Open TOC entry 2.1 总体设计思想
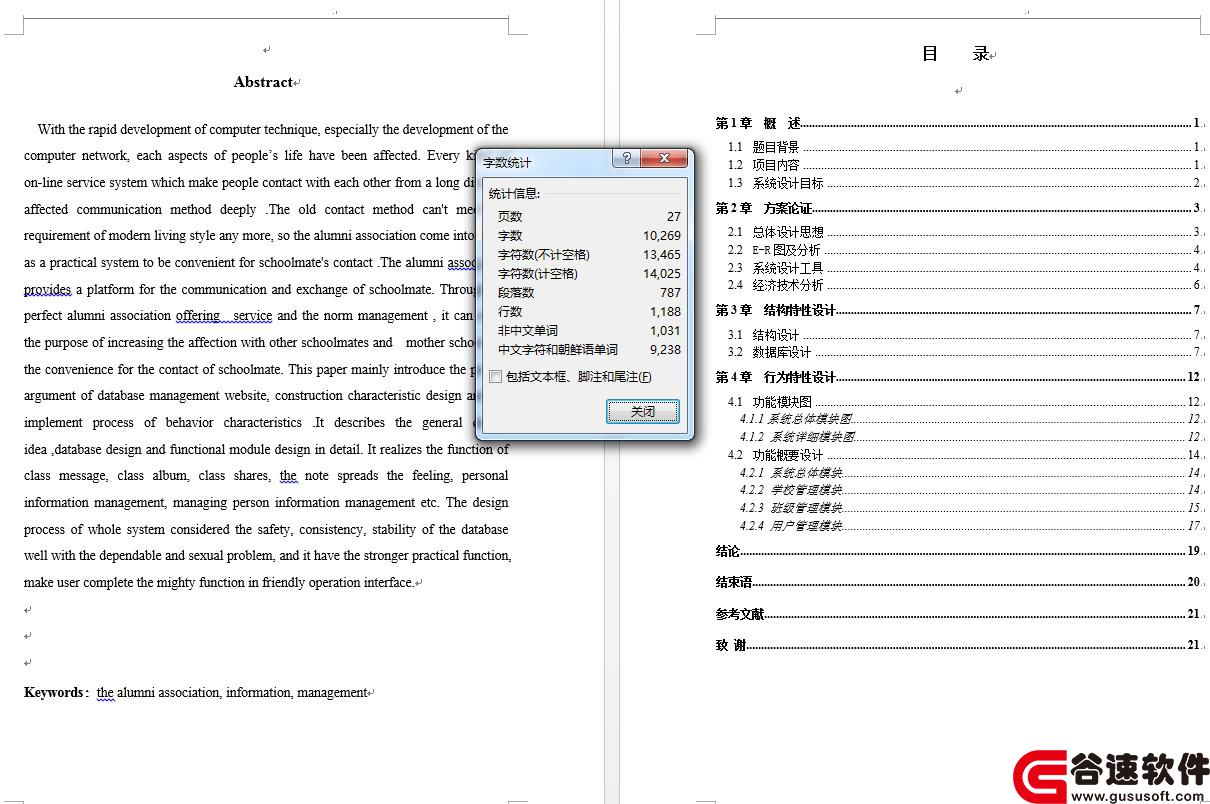This screenshot has width=1210, height=804. coord(963,232)
